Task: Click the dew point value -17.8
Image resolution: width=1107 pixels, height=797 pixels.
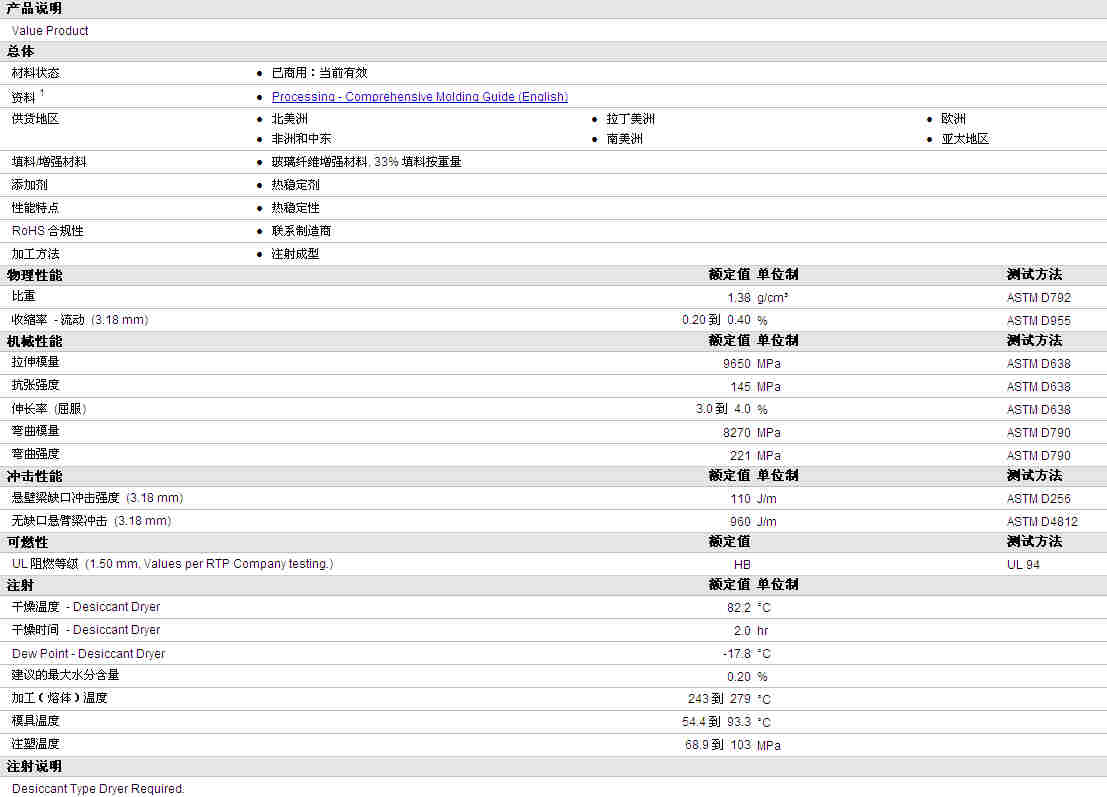Action: pos(737,654)
